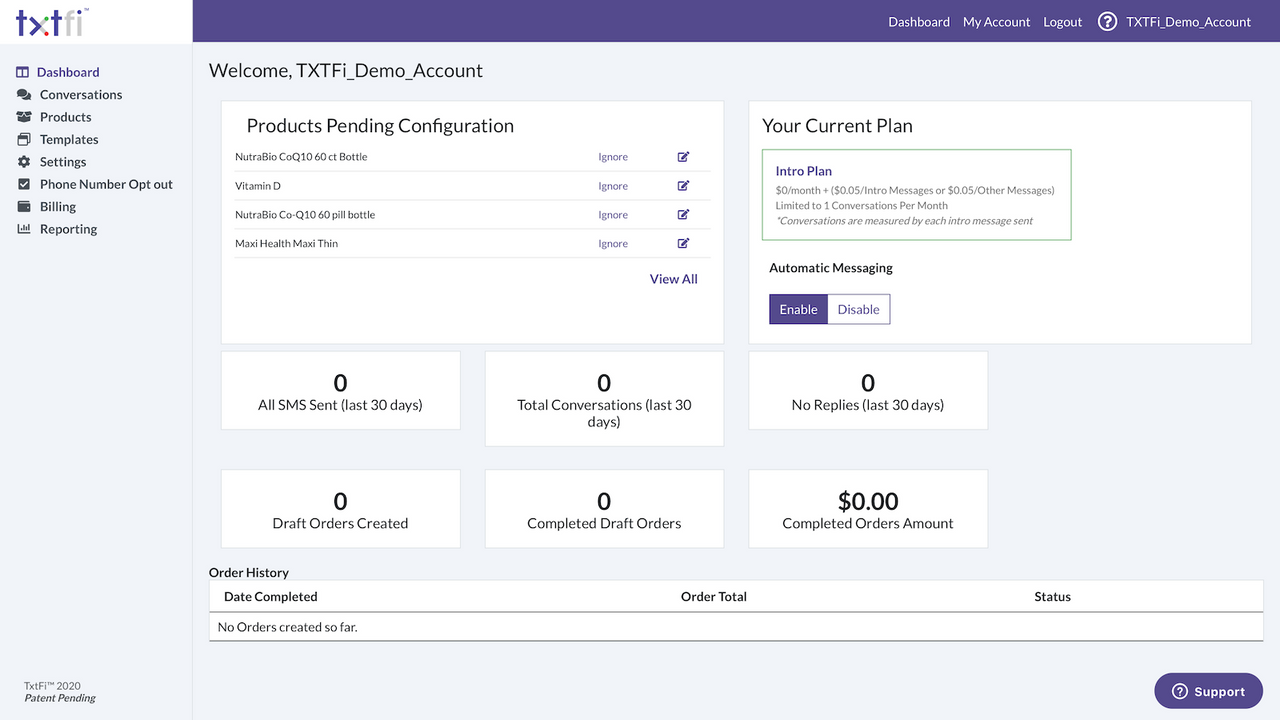Click the Billing card icon
1280x720 pixels.
[x=22, y=206]
